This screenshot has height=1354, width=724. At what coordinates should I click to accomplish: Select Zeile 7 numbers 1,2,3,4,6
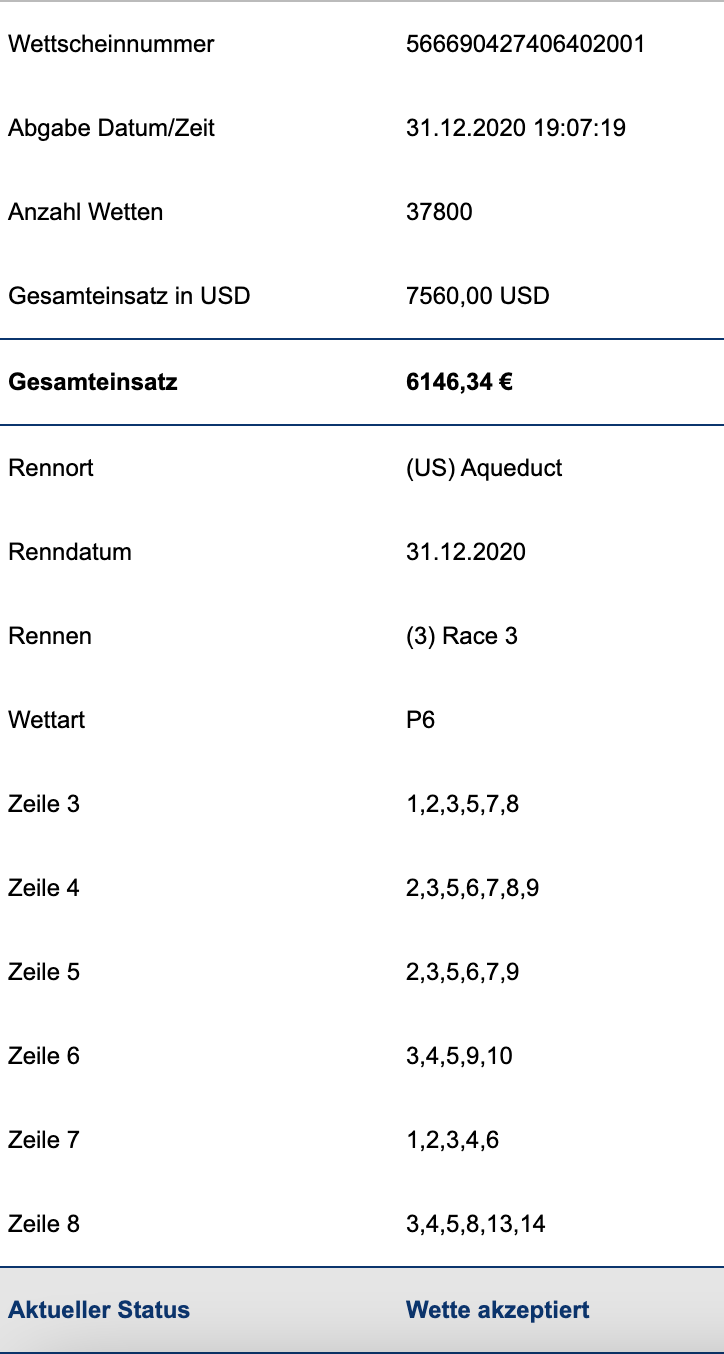tap(452, 1140)
